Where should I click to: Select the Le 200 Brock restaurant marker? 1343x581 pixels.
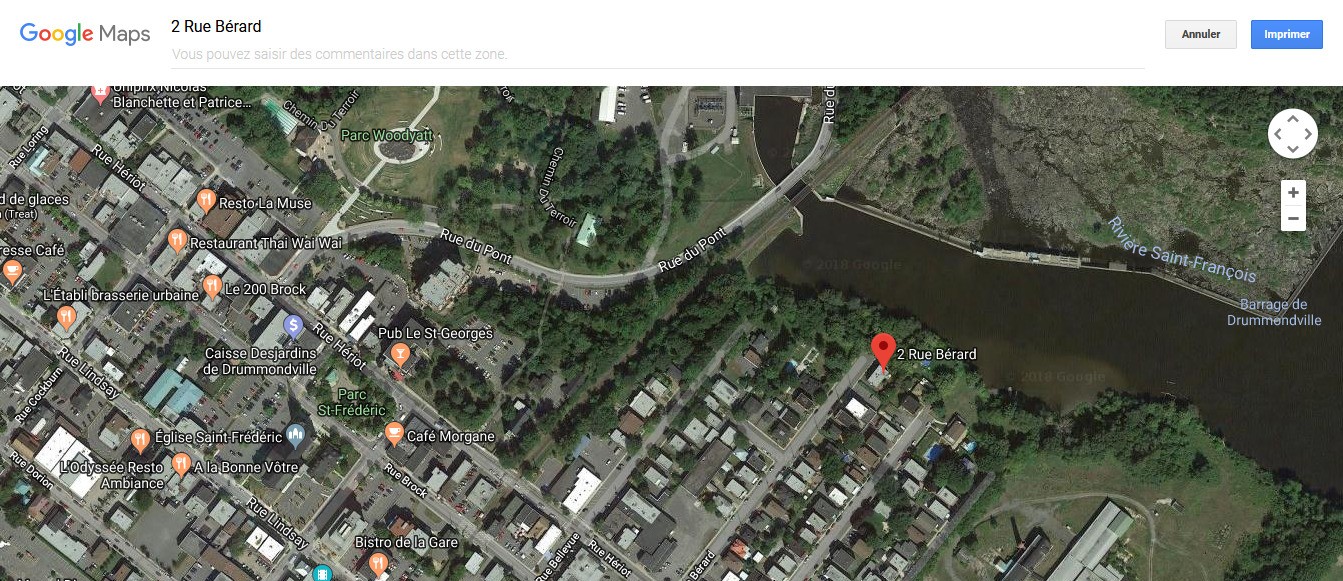pos(212,287)
